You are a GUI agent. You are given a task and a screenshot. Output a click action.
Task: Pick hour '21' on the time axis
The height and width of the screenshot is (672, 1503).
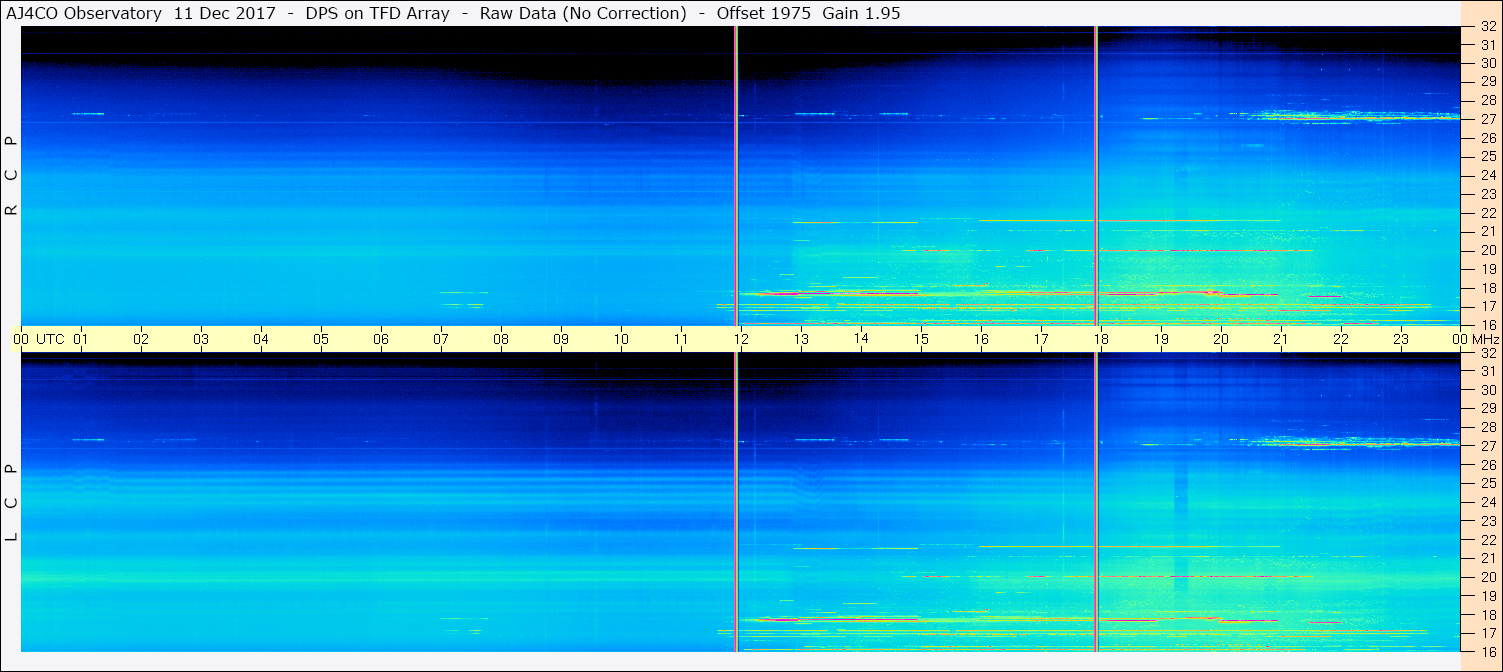pos(1281,339)
